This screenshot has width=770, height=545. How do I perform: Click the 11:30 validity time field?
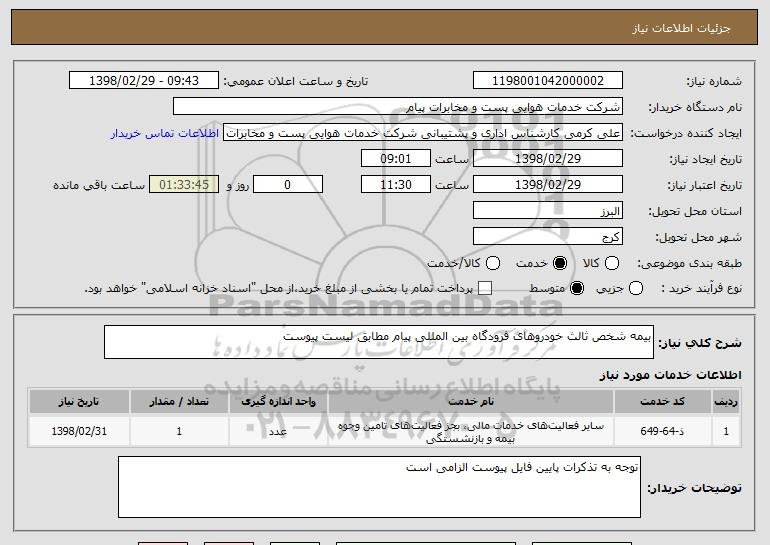point(396,185)
